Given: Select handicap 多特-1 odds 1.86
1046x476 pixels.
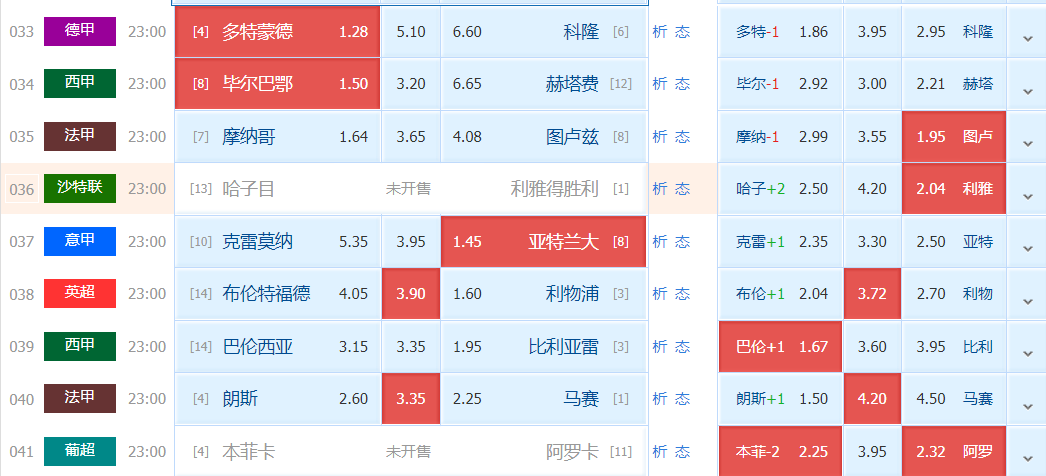Looking at the screenshot, I should [780, 31].
